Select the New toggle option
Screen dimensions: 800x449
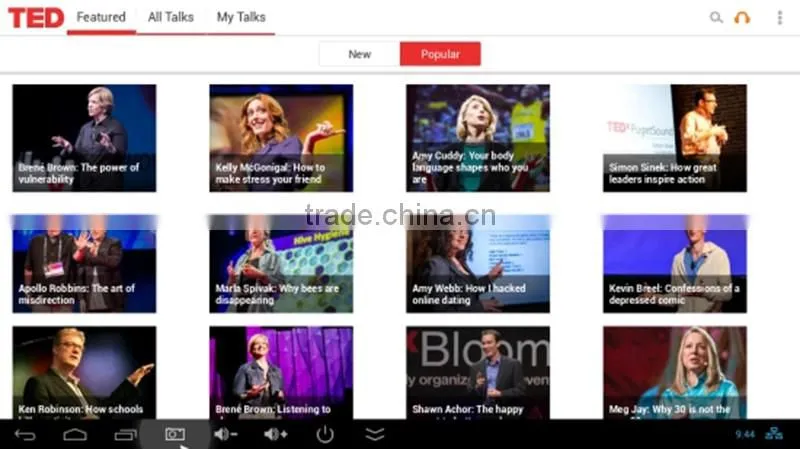[x=360, y=54]
